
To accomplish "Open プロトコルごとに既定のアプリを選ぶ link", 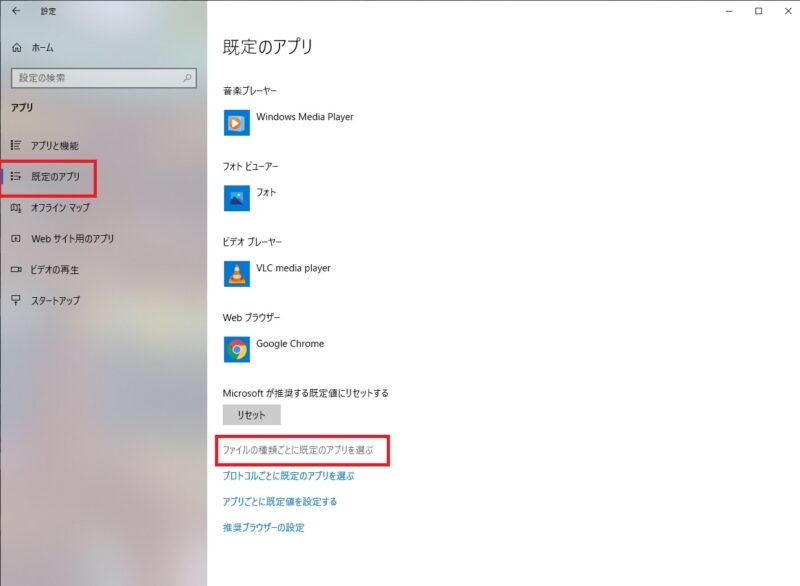I will (x=288, y=476).
